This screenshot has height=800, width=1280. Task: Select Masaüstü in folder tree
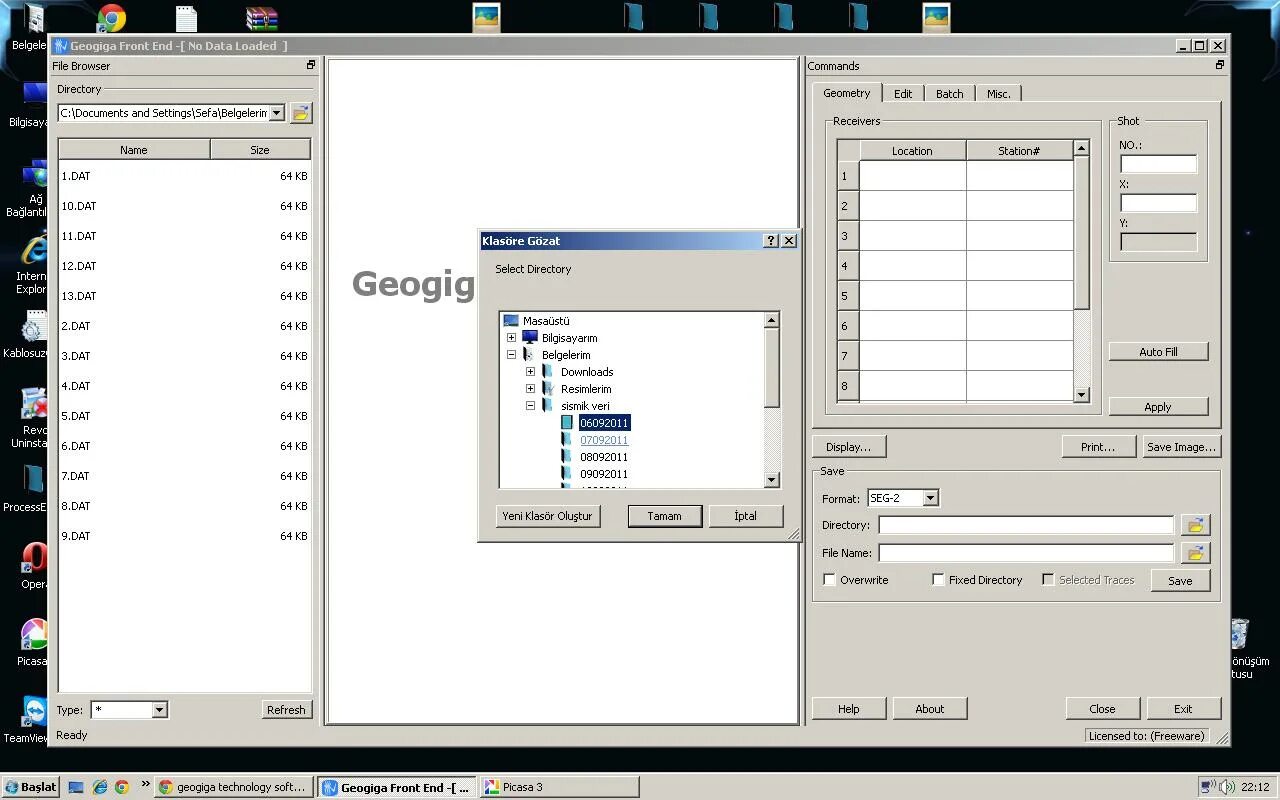click(545, 321)
